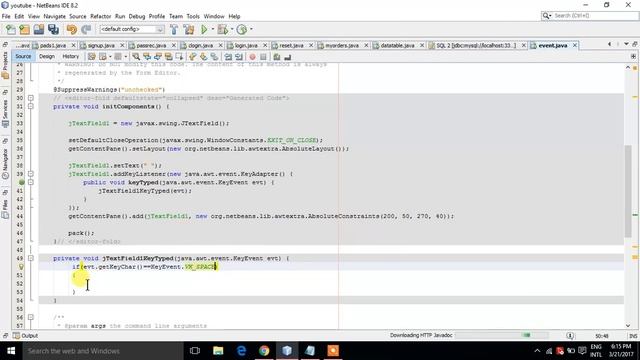Click the New File toolbar icon
The width and height of the screenshot is (640, 360).
[x=11, y=29]
